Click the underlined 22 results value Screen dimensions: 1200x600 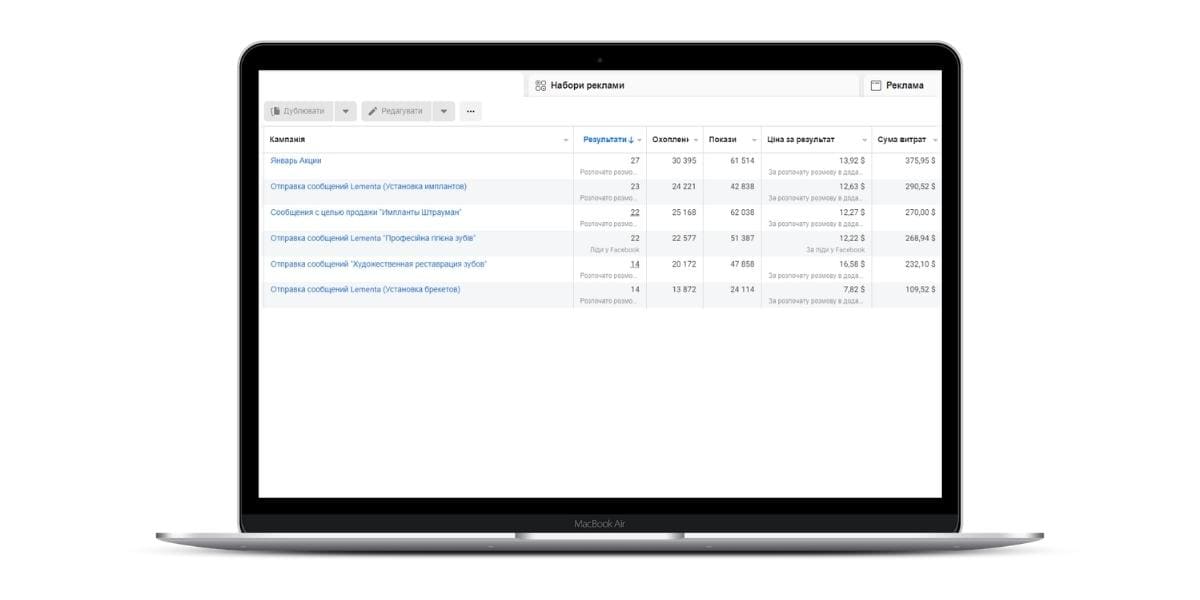(634, 213)
